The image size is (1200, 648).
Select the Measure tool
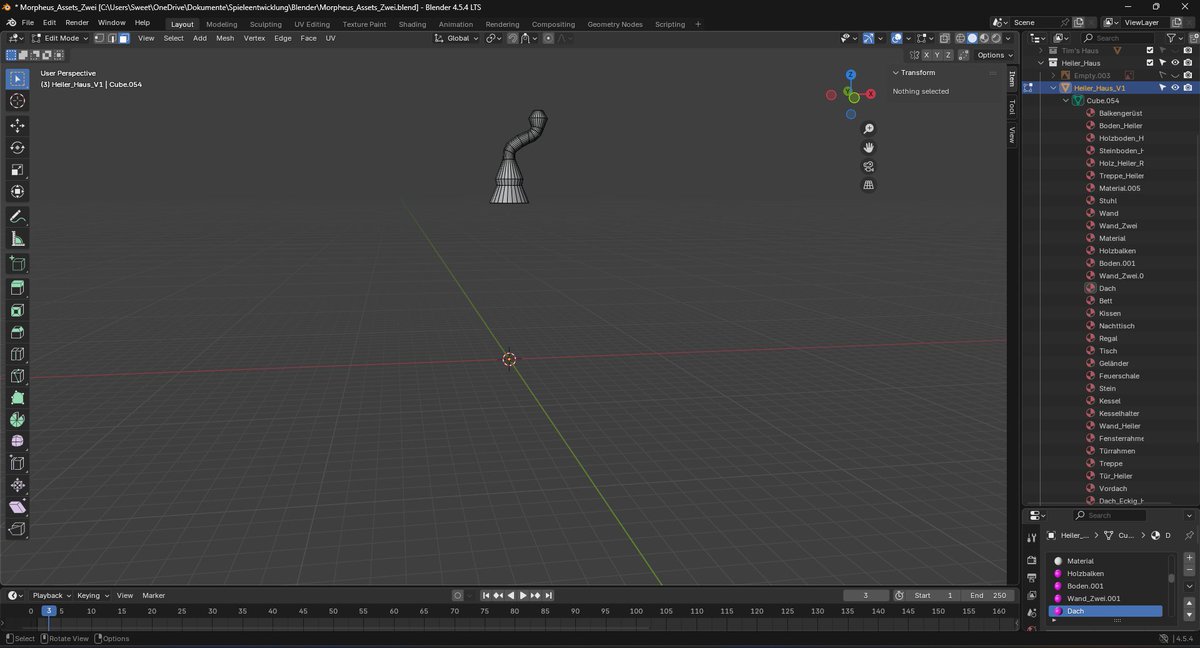click(17, 238)
